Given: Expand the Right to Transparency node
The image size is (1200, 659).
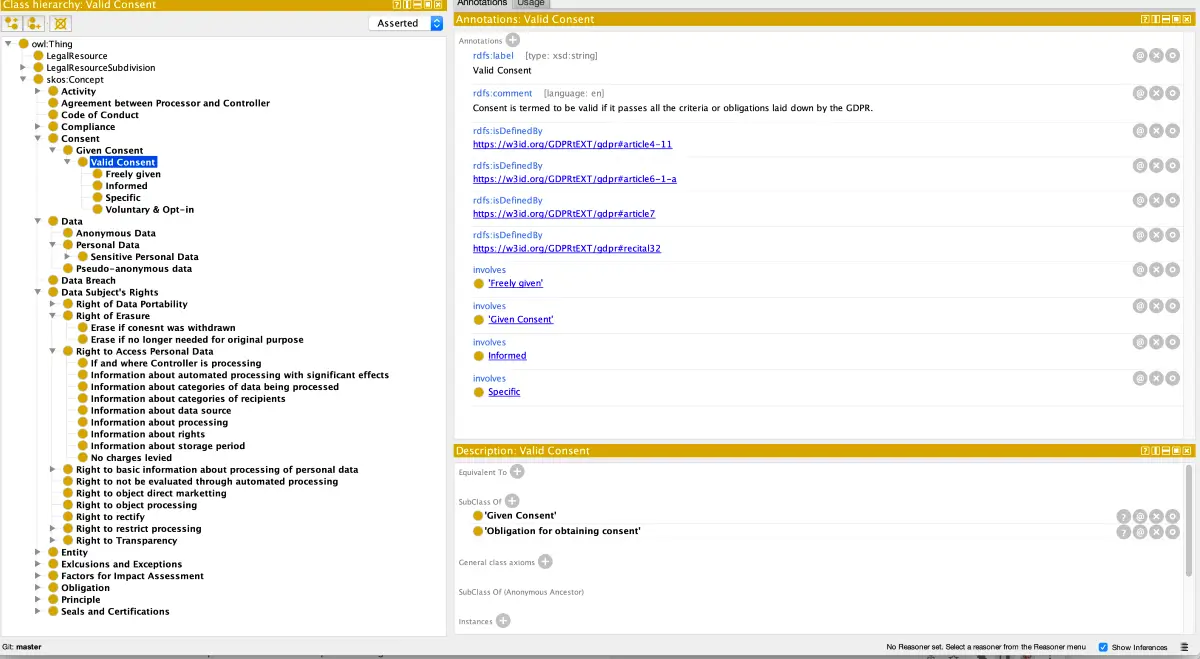Looking at the screenshot, I should coord(53,541).
